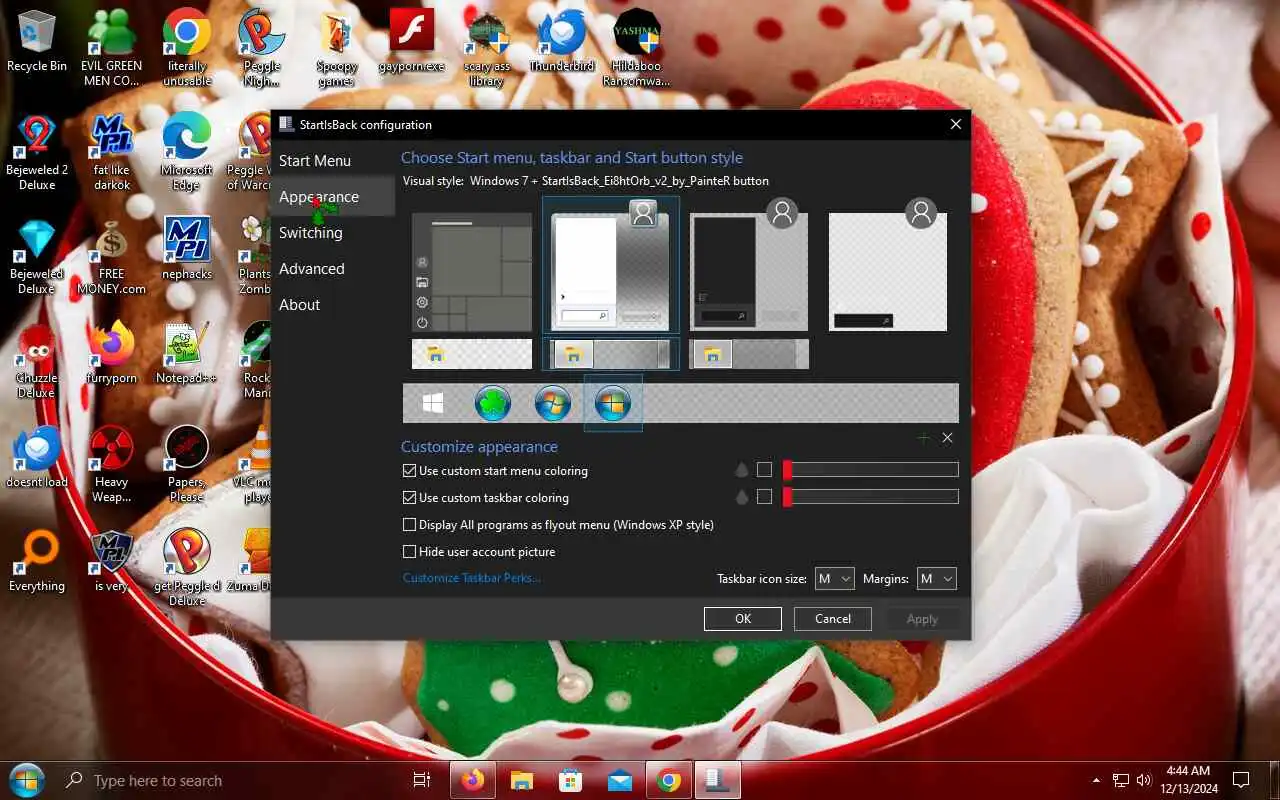Open the Hildaboo Ransomware desktop icon
The image size is (1280, 800).
point(637,48)
